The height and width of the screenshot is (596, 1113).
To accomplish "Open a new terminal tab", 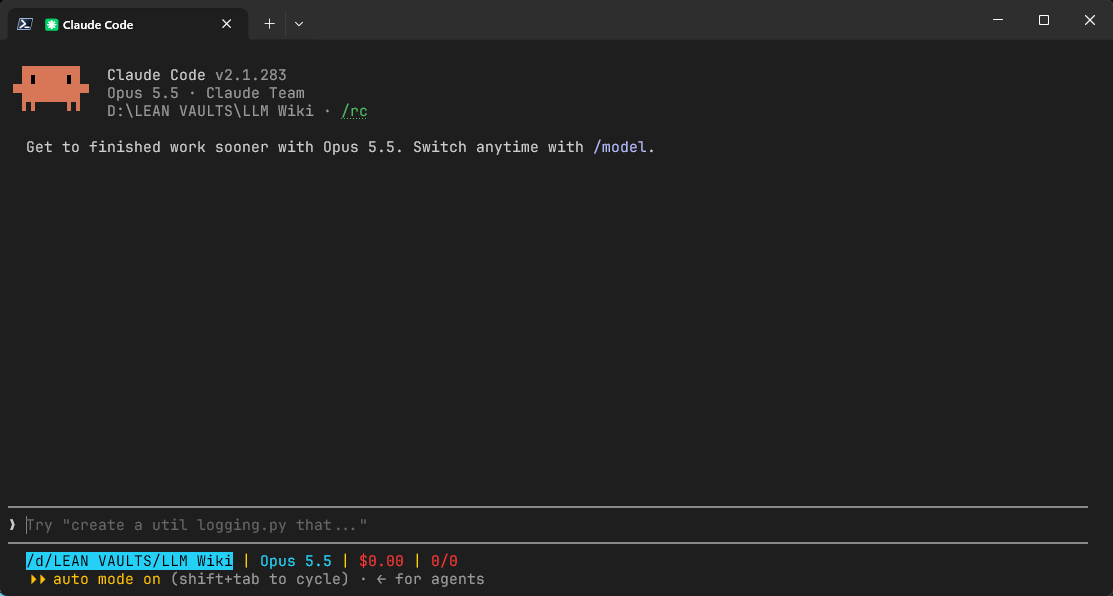I will [x=269, y=24].
